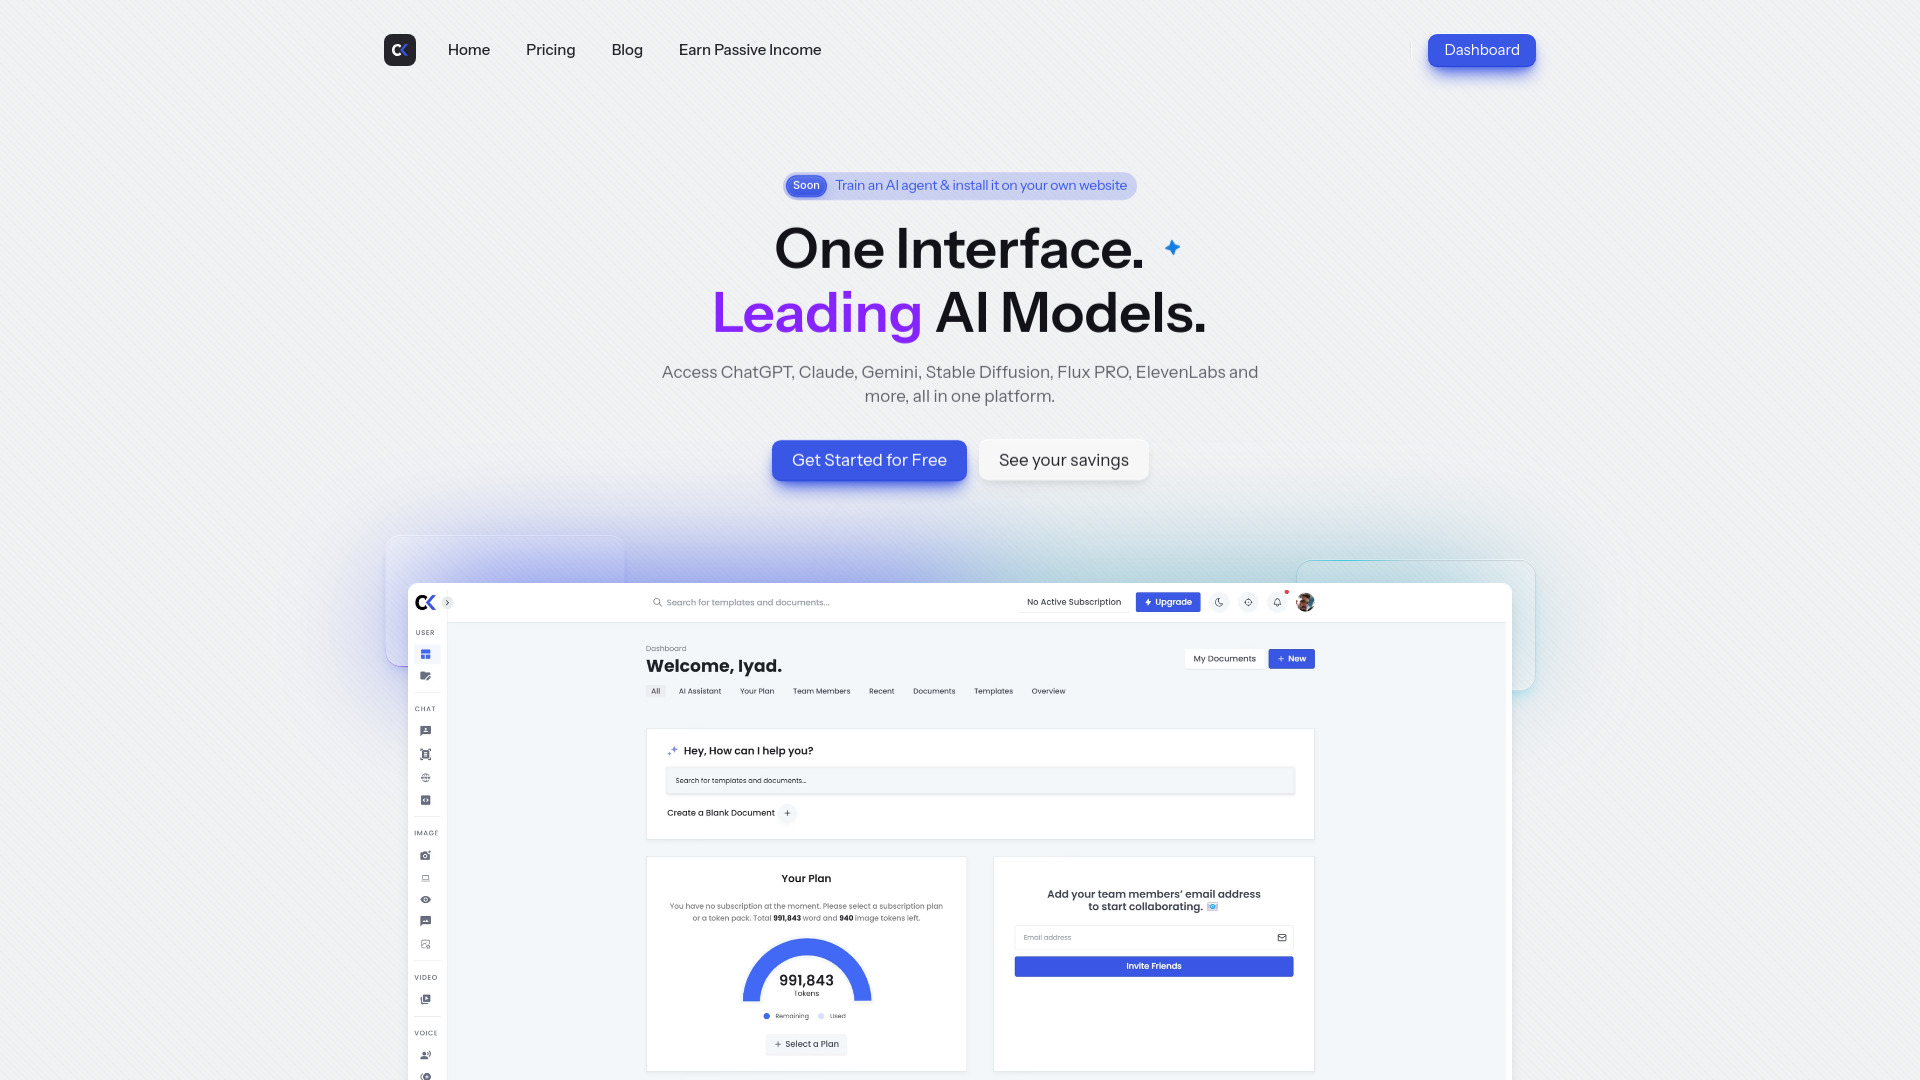
Task: Click the video section icon in sidebar
Action: pyautogui.click(x=425, y=998)
